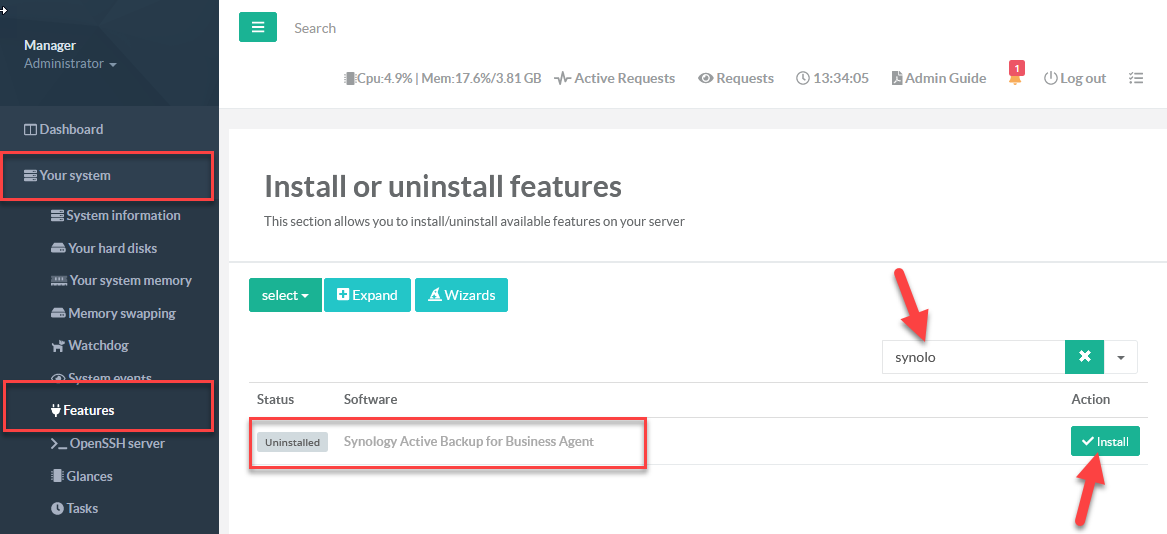Open the Admin Guide PDF link

[x=938, y=78]
